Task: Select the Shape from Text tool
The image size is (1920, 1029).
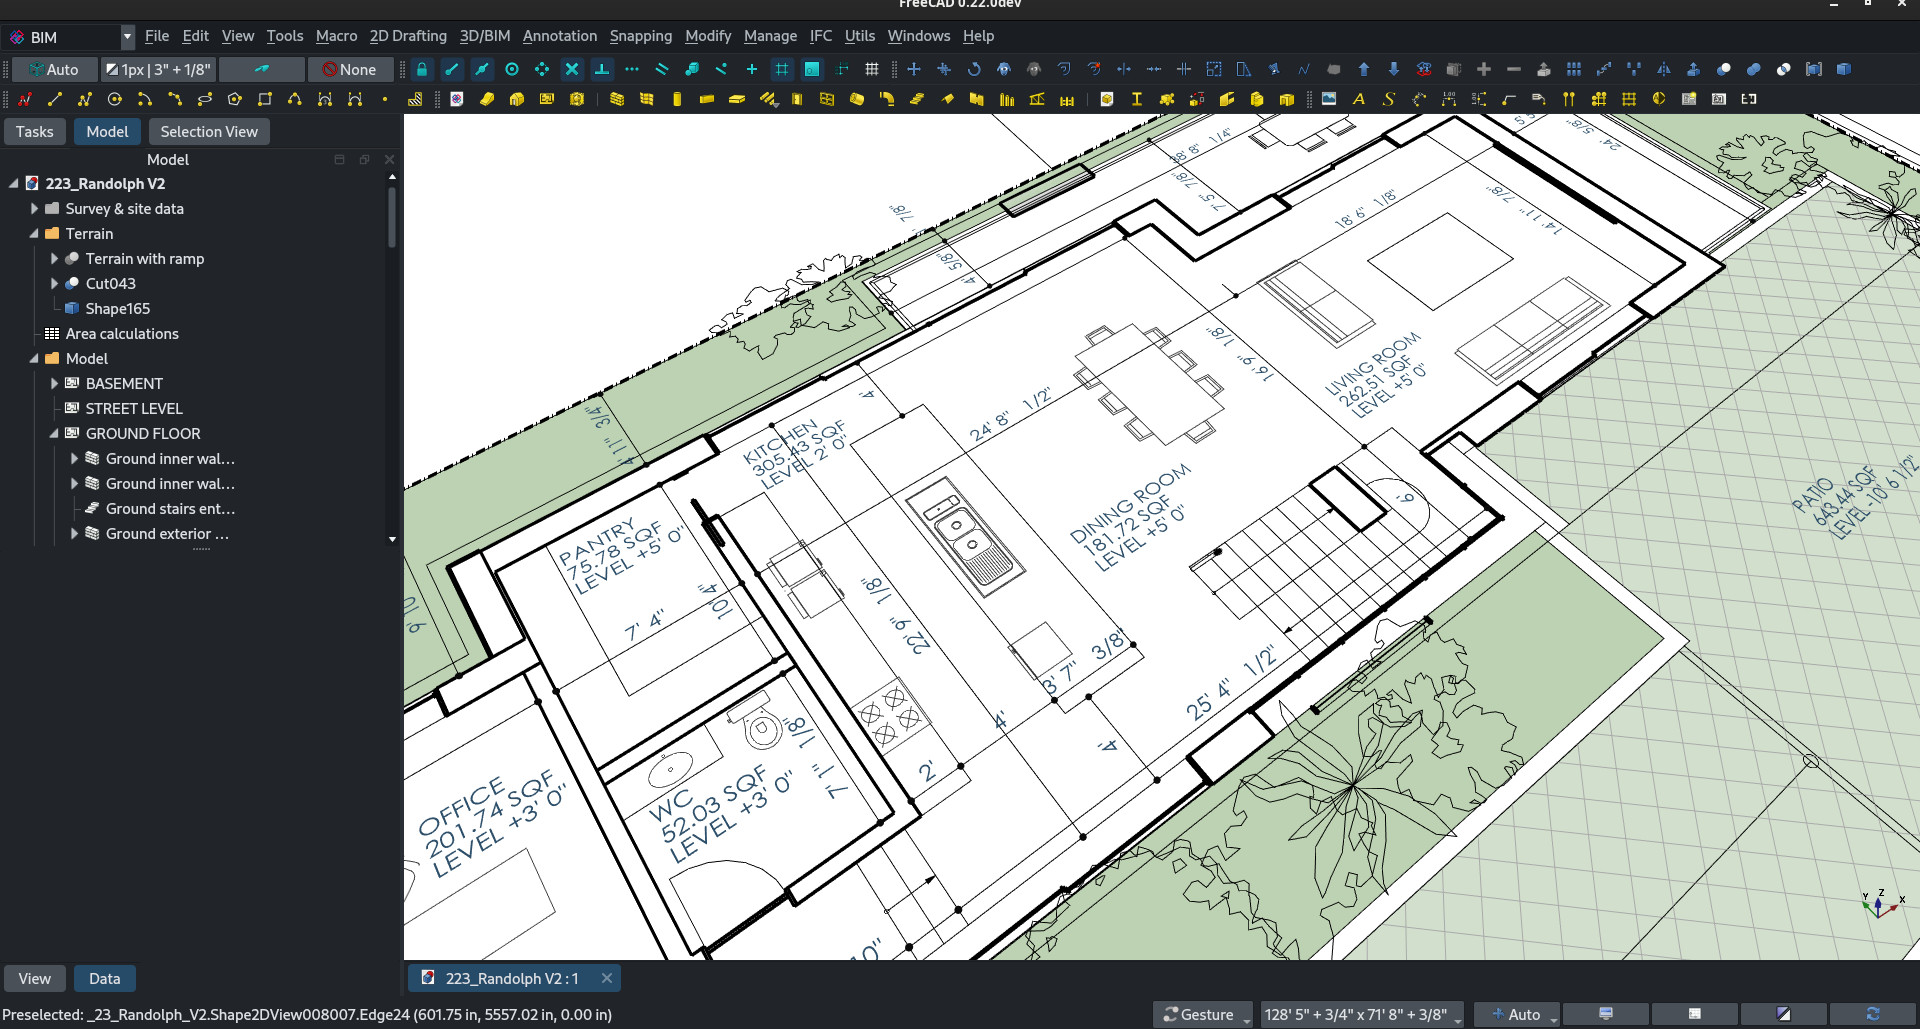Action: tap(1389, 99)
